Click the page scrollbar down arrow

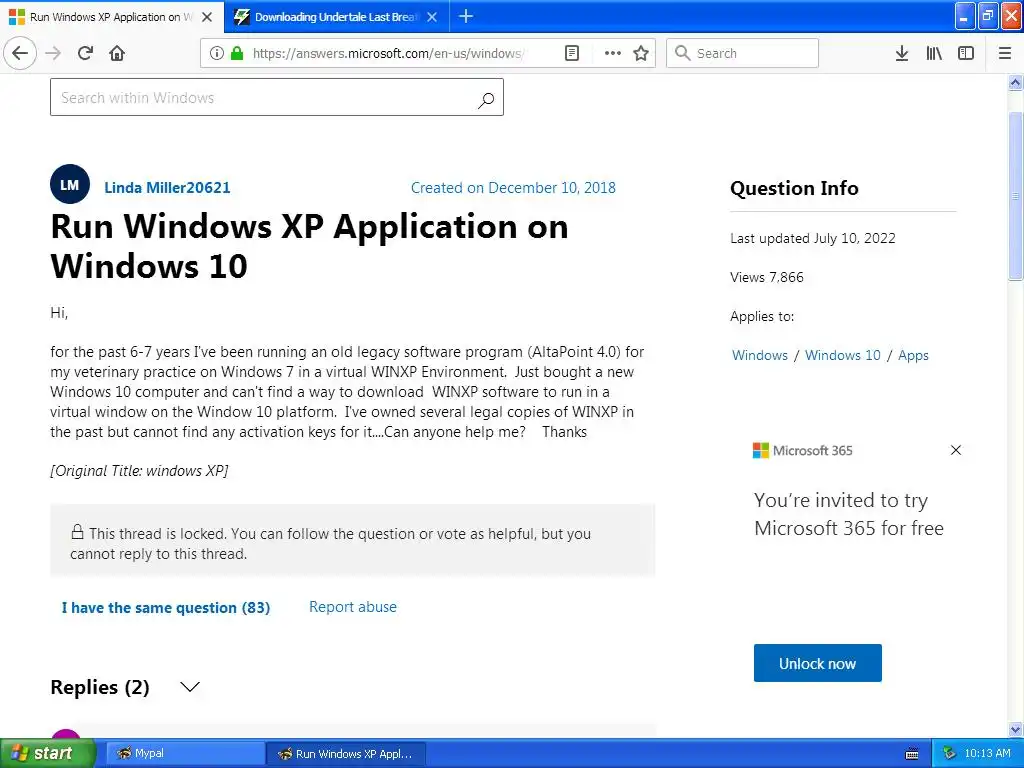(1016, 729)
